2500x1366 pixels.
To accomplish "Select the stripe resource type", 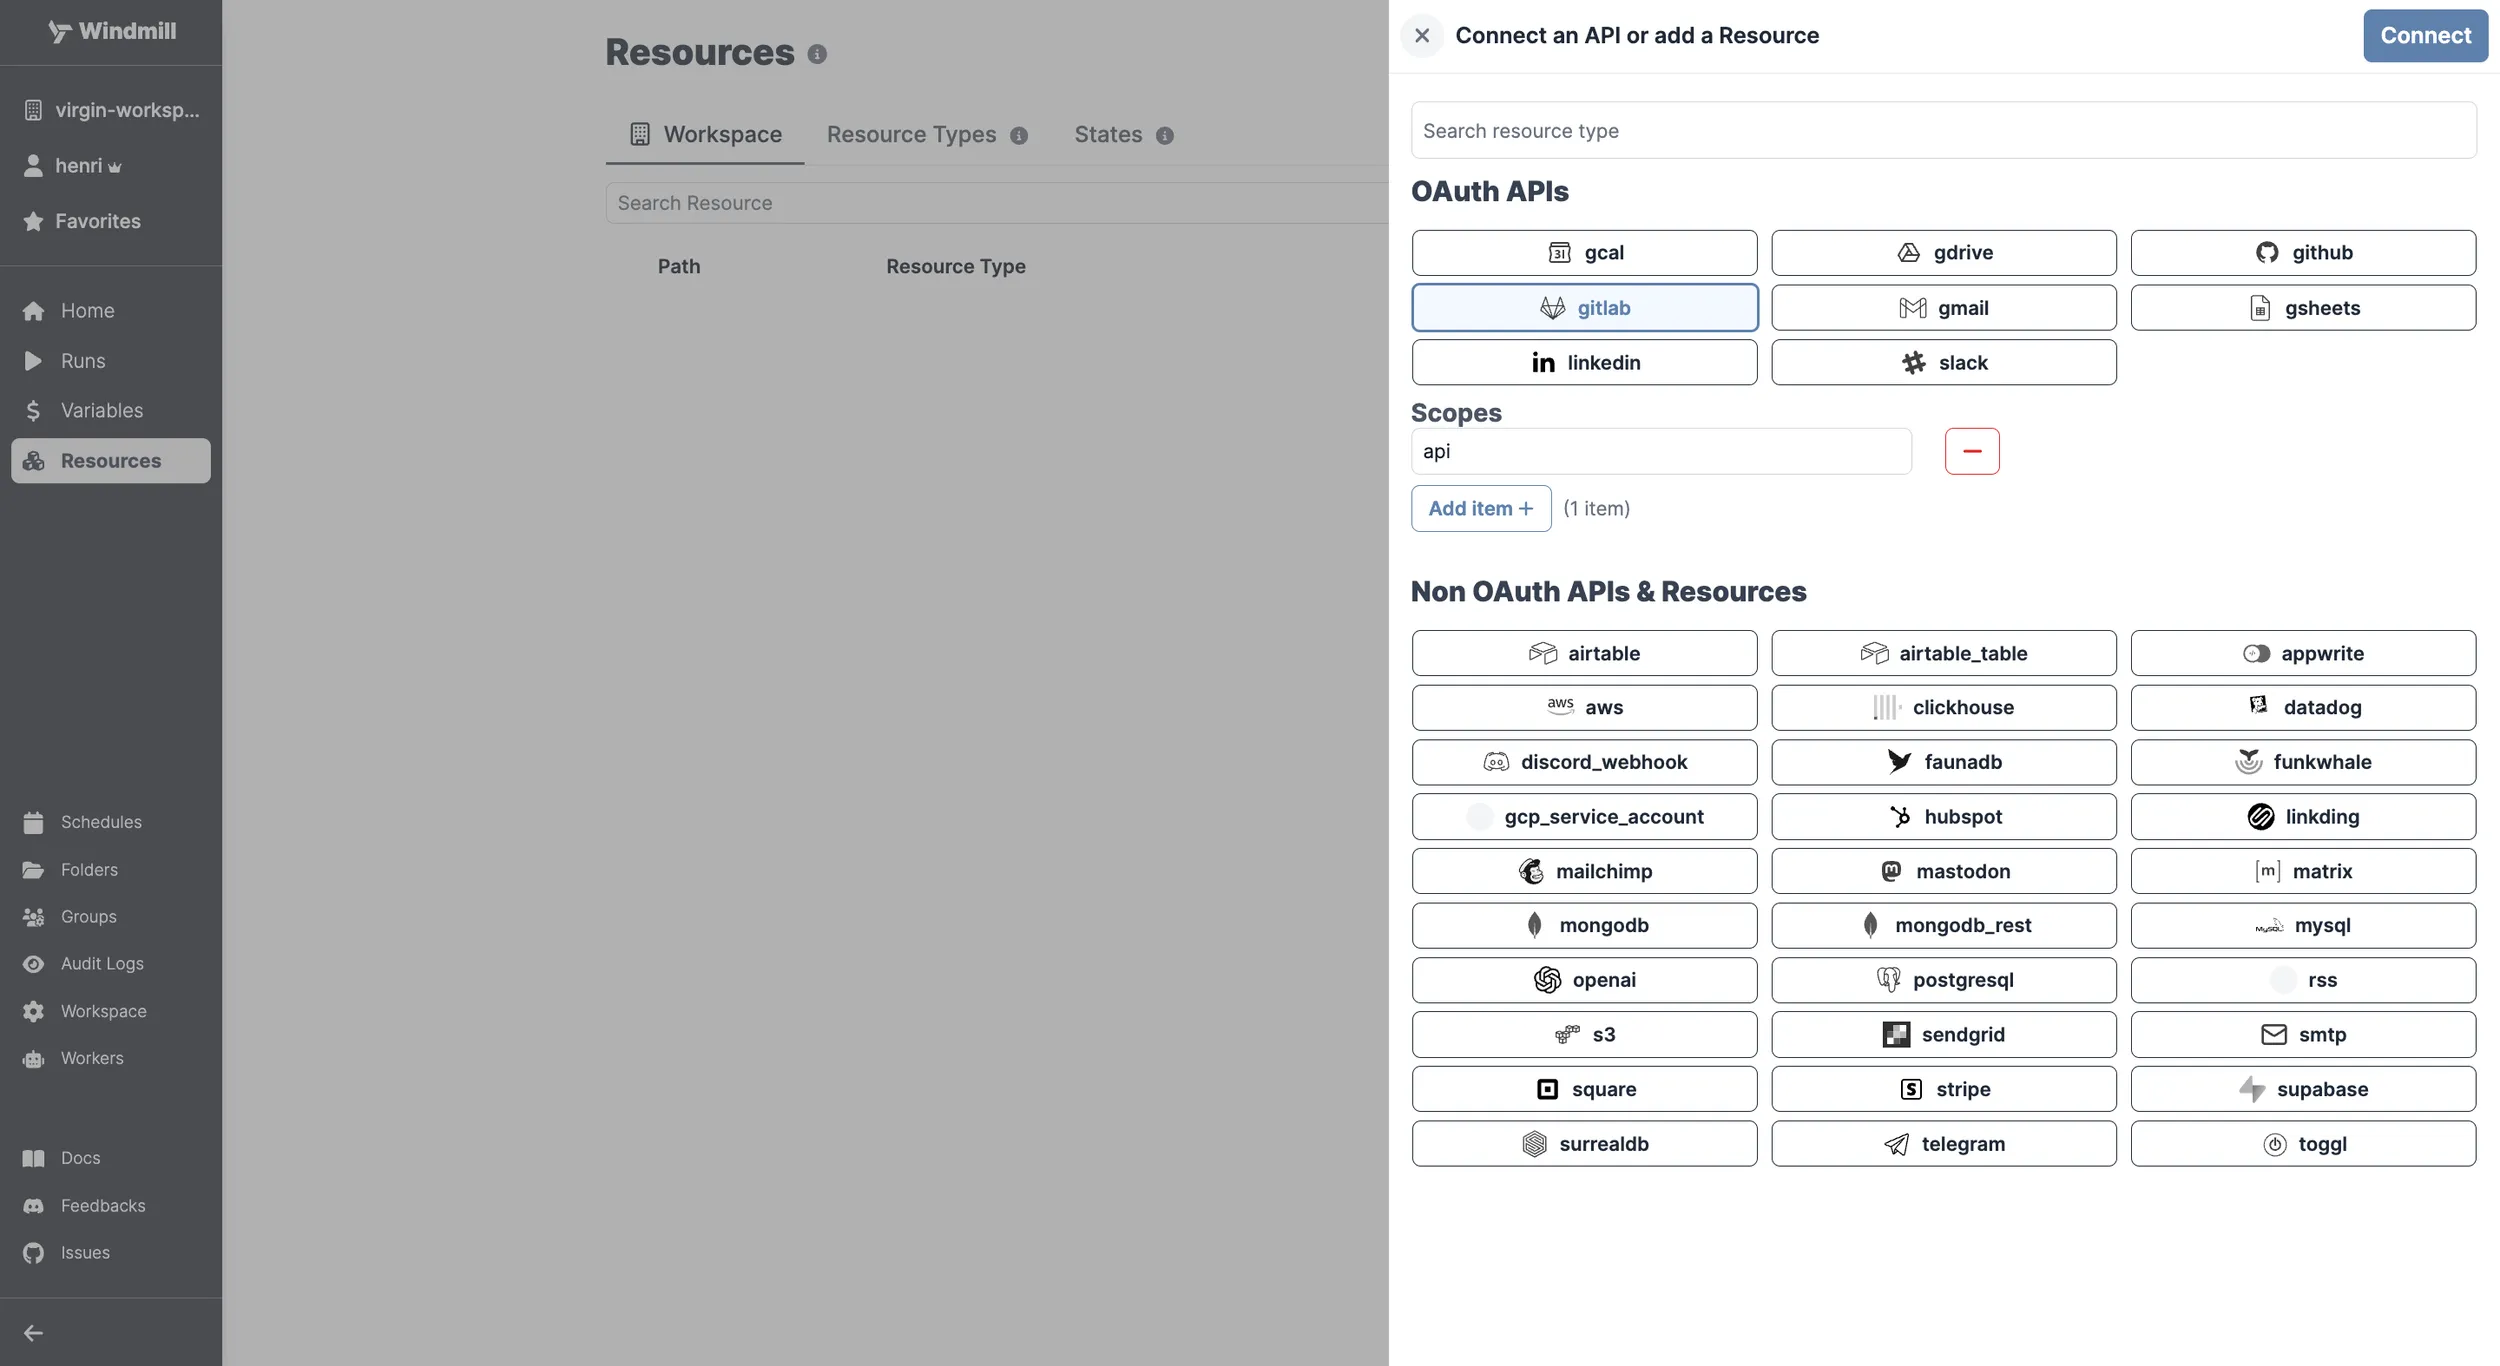I will click(1943, 1089).
